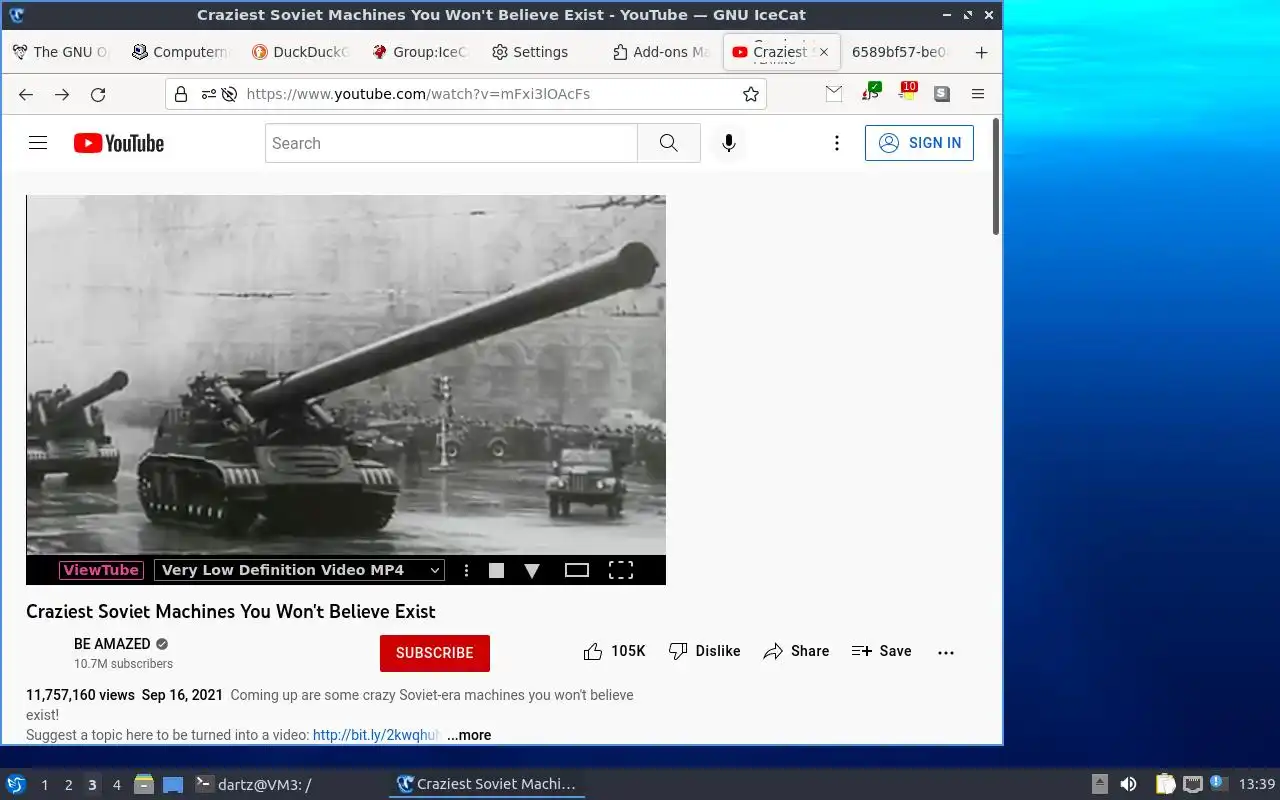
Task: Expand the ViewTube video format dropdown
Action: pyautogui.click(x=299, y=570)
